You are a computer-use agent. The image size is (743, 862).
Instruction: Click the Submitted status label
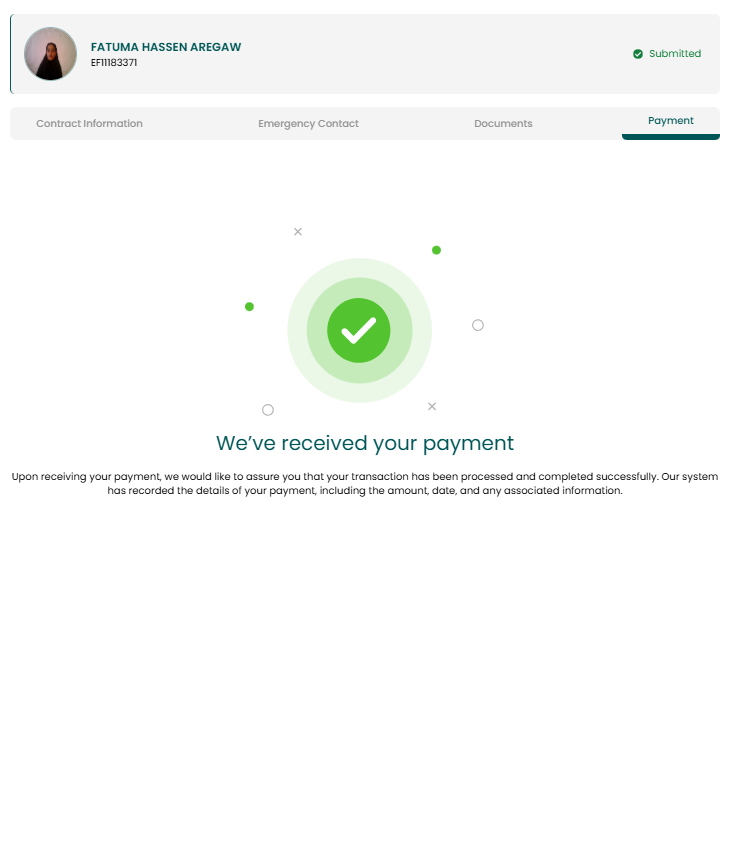pyautogui.click(x=675, y=54)
